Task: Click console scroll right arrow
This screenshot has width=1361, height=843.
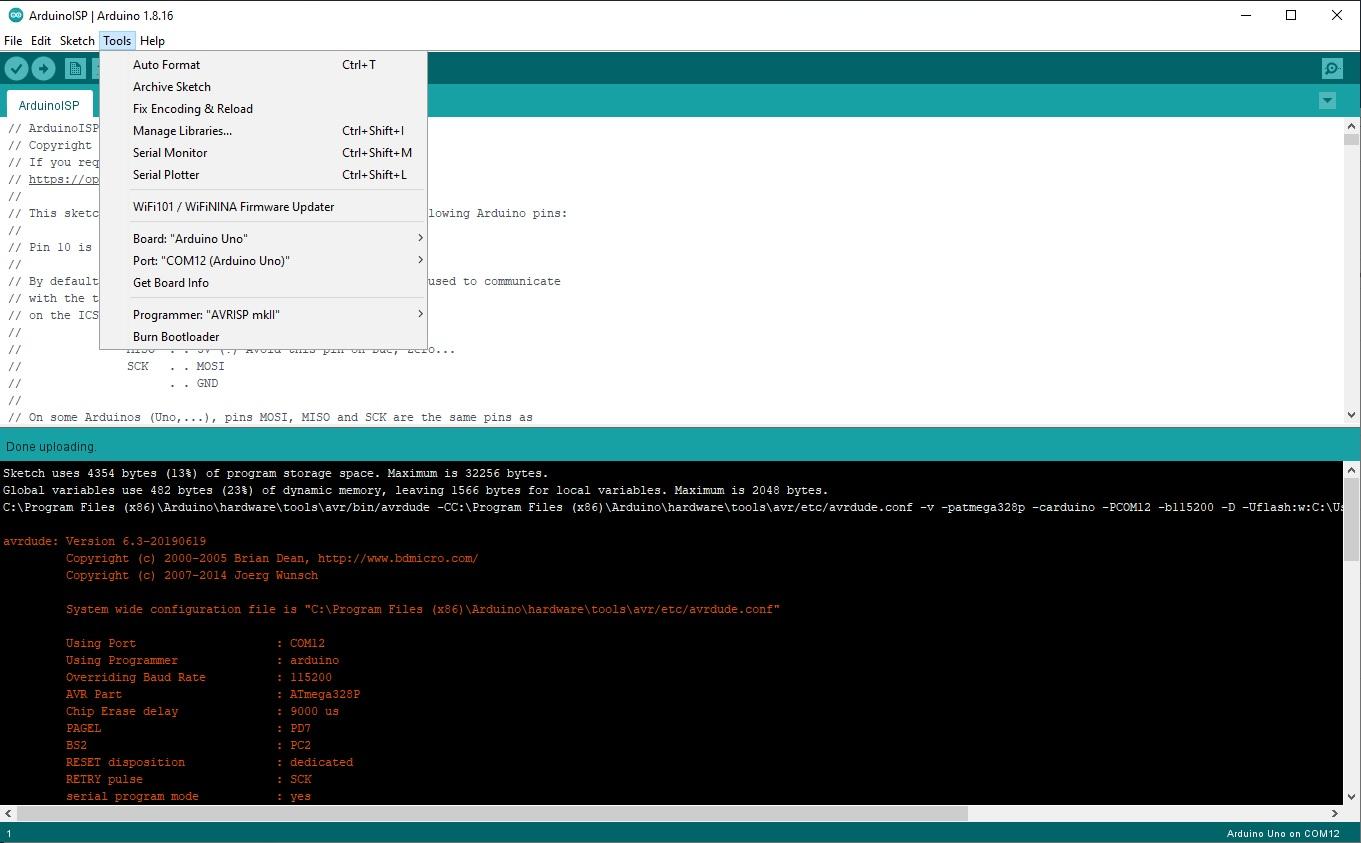Action: (x=1335, y=813)
